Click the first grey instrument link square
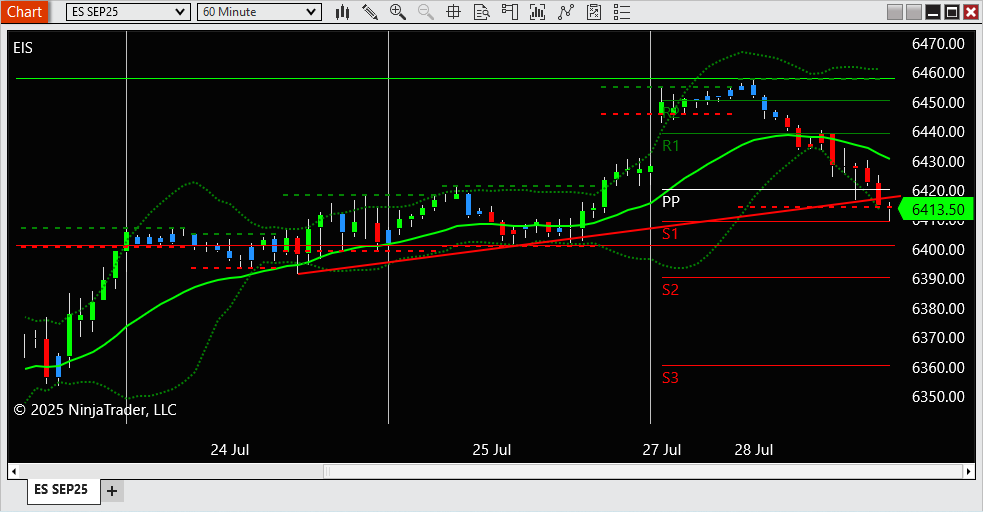The image size is (983, 512). click(x=895, y=12)
